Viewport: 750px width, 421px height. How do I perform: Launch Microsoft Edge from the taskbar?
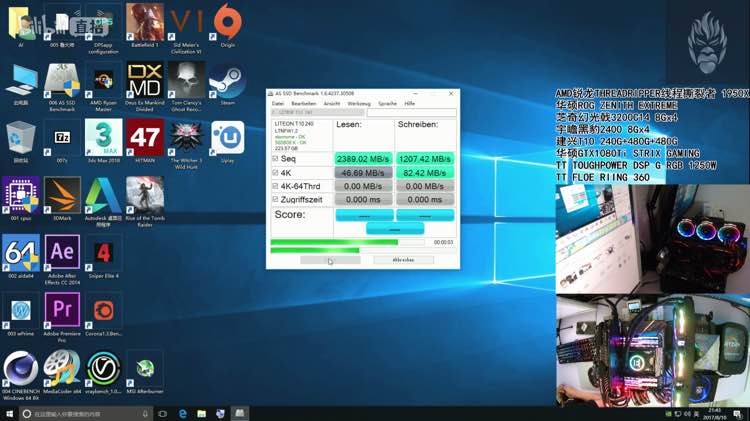[x=183, y=413]
